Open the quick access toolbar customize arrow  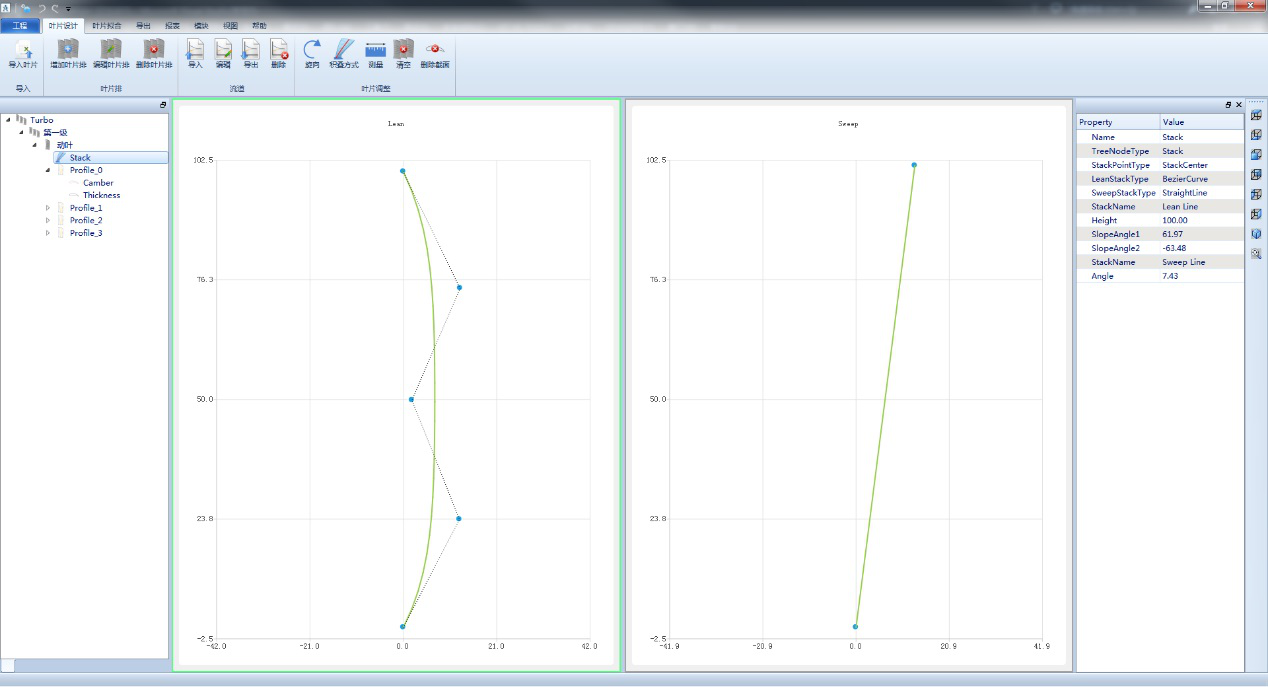click(x=68, y=8)
